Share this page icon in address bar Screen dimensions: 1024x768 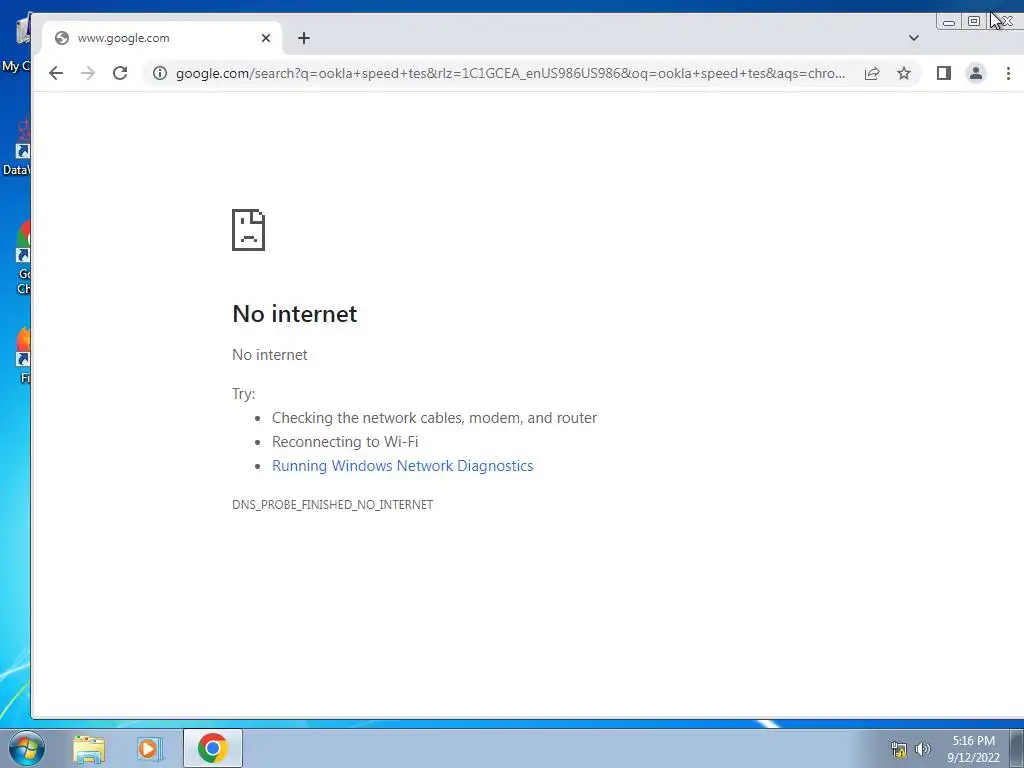[x=872, y=73]
